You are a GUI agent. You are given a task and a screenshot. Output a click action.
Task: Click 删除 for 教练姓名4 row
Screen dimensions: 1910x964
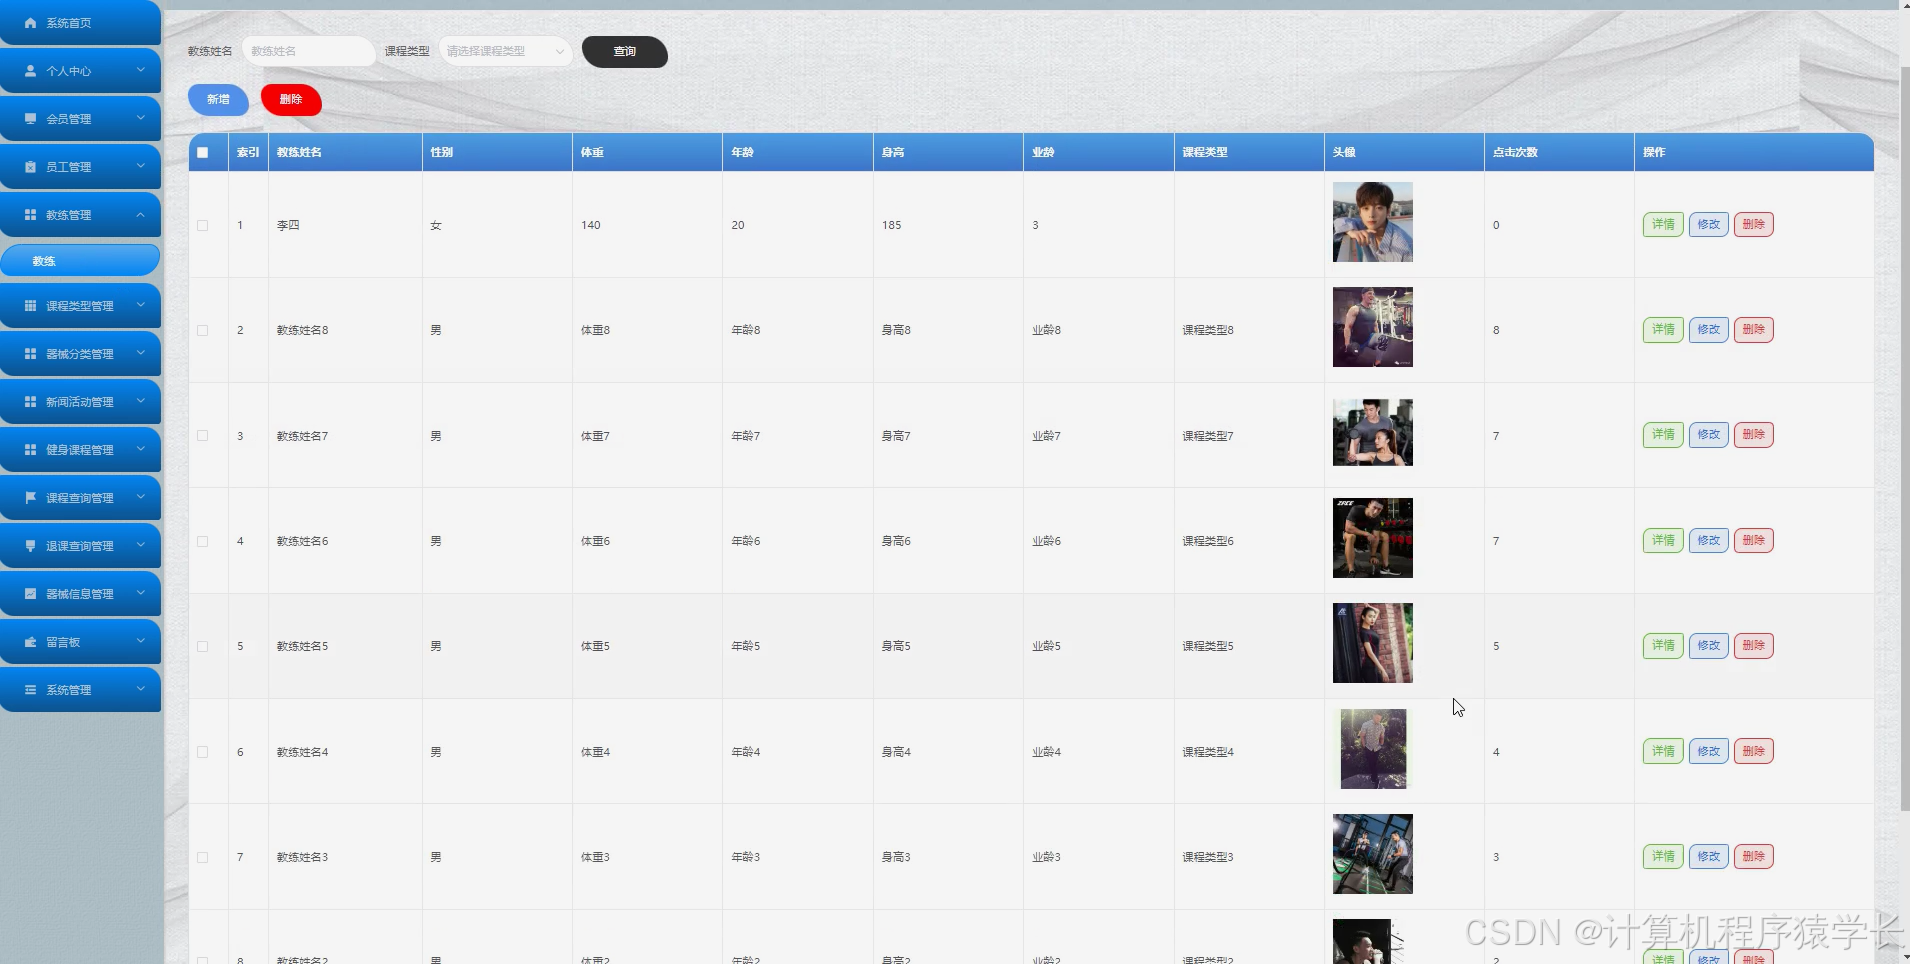1754,751
